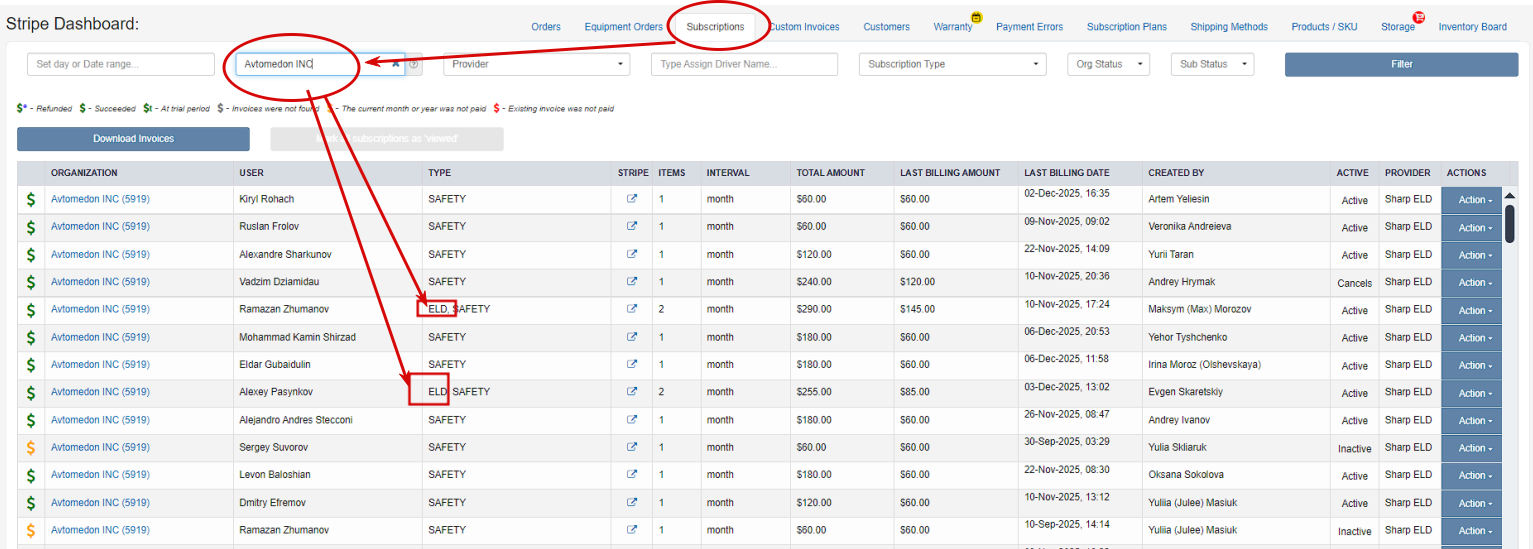This screenshot has width=1533, height=549.
Task: Click items count link for Ruslan Frolov
Action: point(661,226)
